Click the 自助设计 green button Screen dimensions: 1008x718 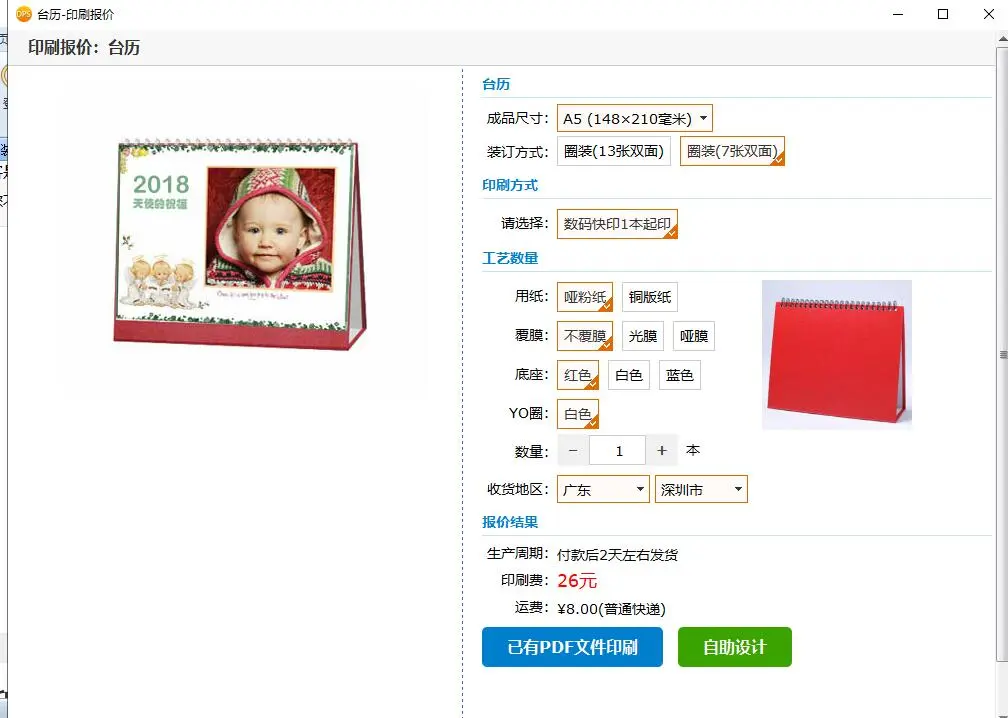(x=735, y=647)
